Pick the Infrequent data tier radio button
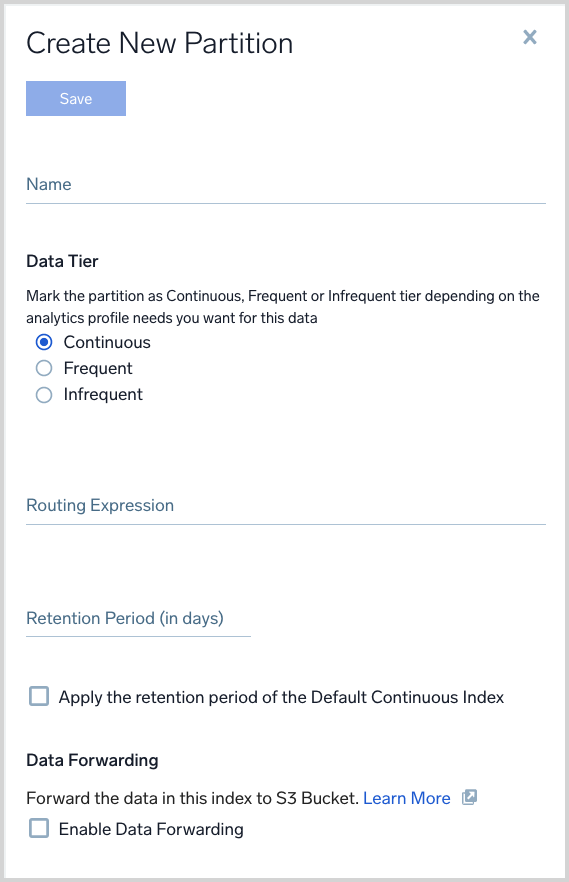This screenshot has width=569, height=882. click(x=44, y=395)
